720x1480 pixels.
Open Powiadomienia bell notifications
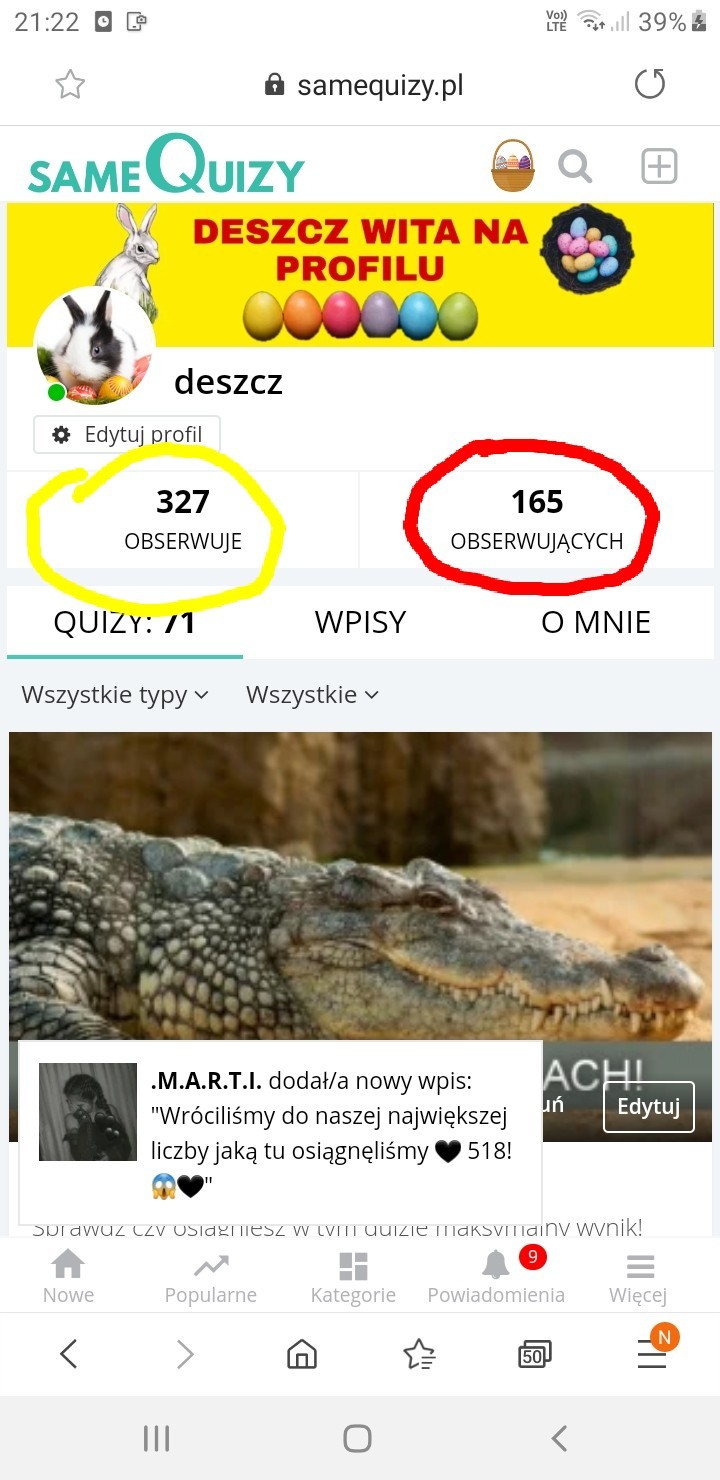tap(496, 1277)
